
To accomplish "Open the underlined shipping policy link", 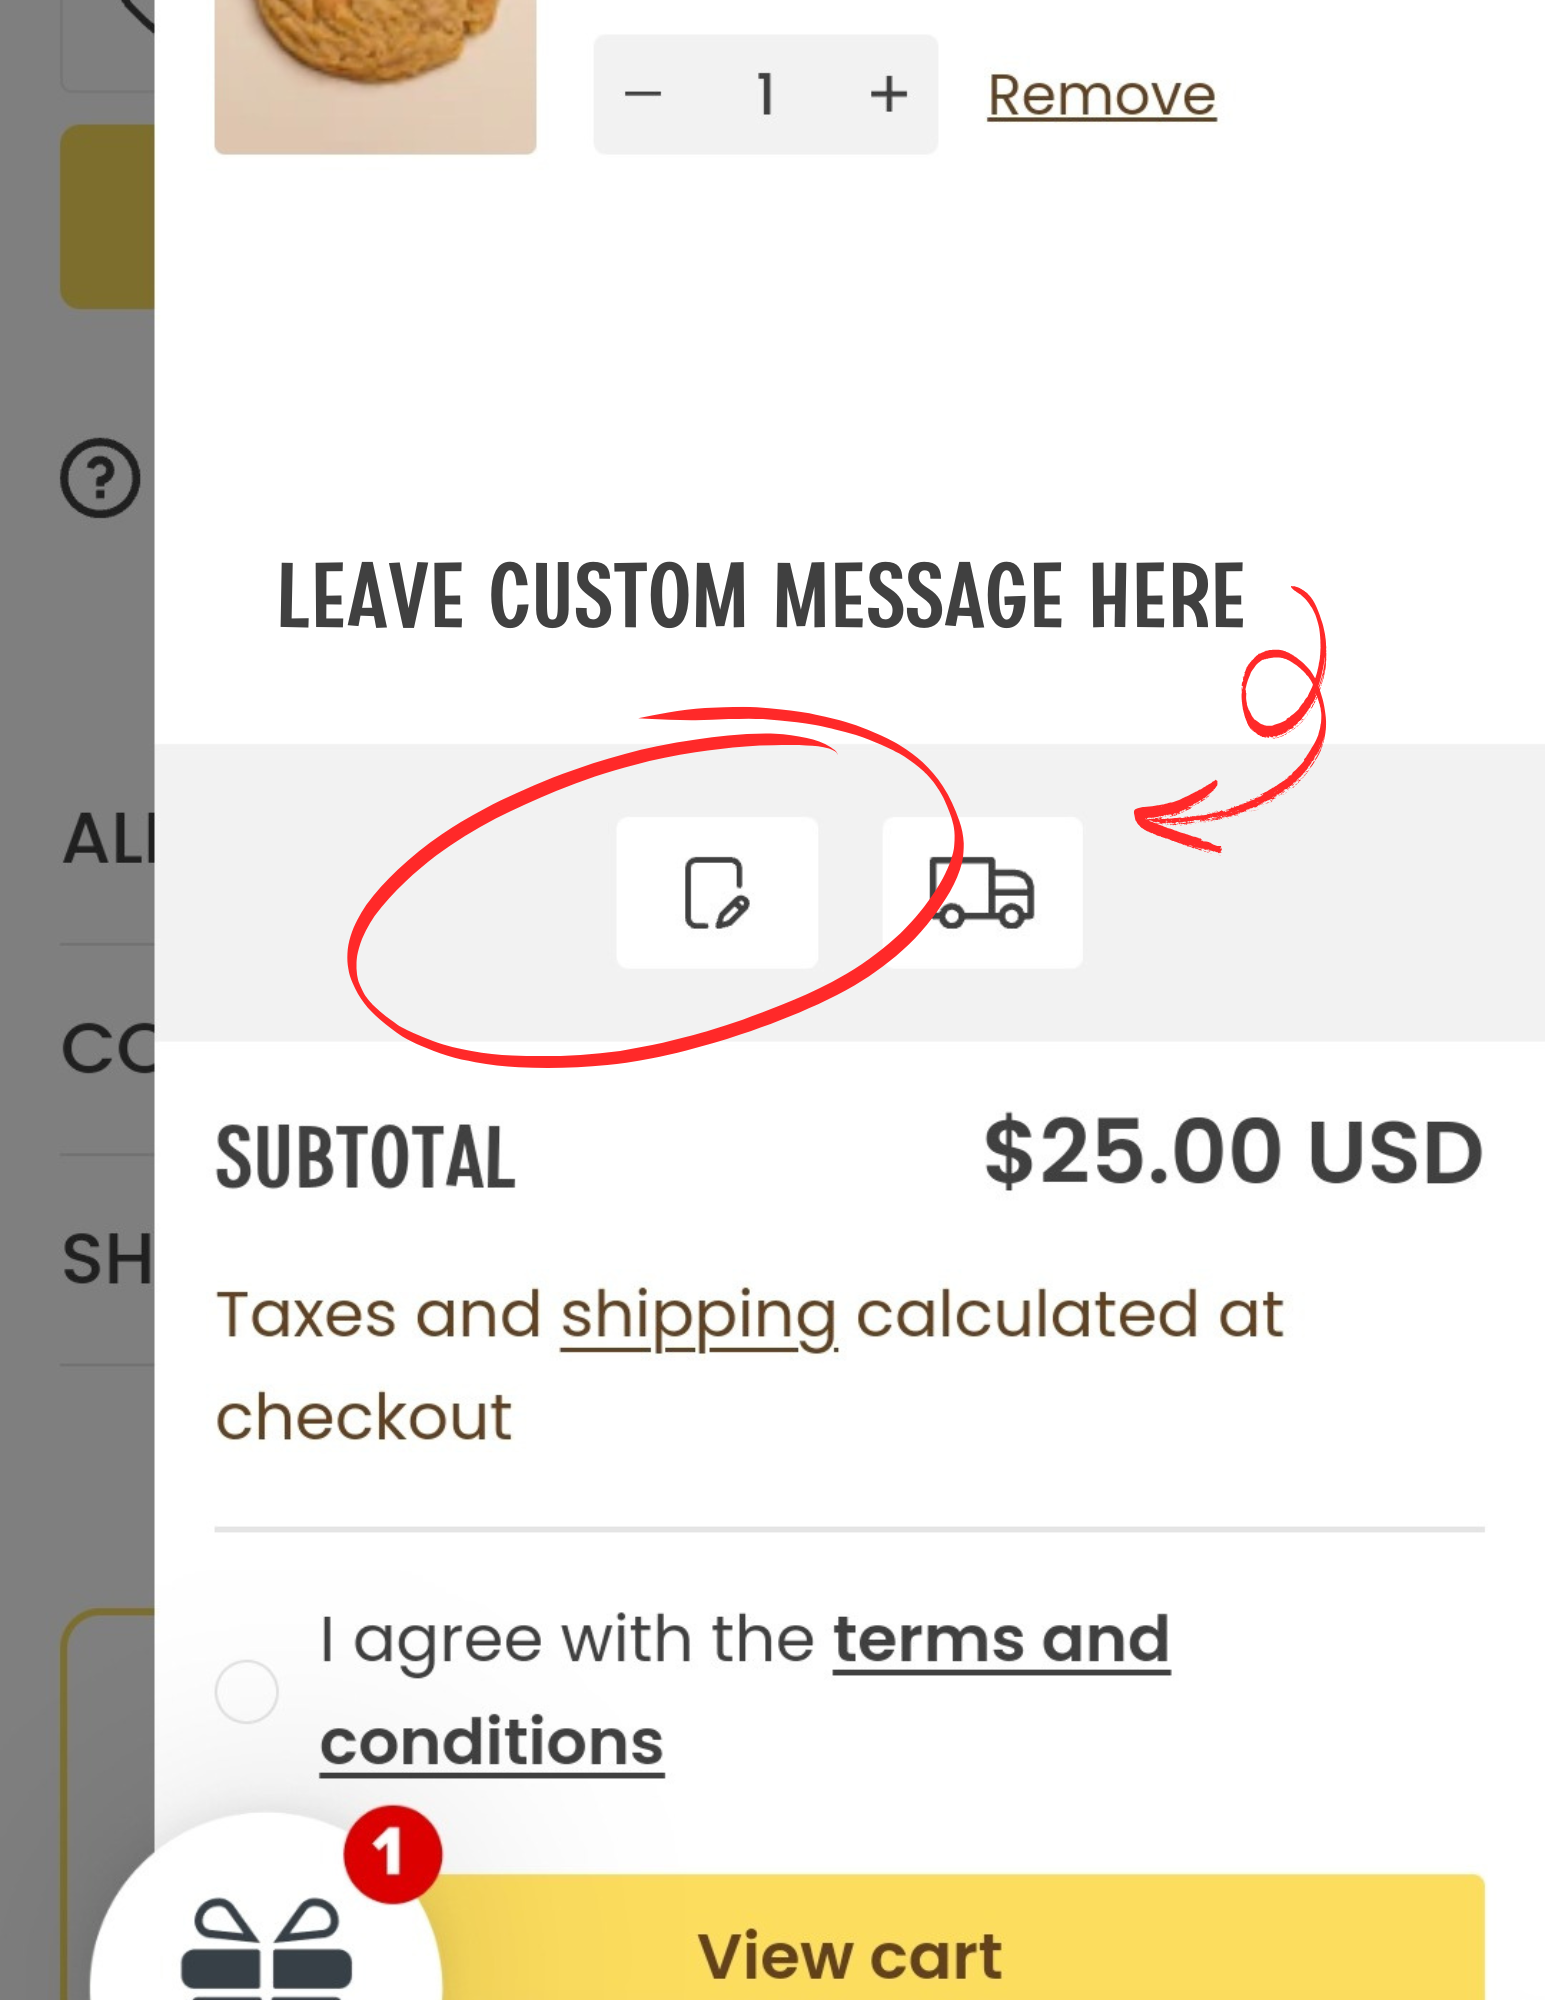I will pyautogui.click(x=698, y=1314).
